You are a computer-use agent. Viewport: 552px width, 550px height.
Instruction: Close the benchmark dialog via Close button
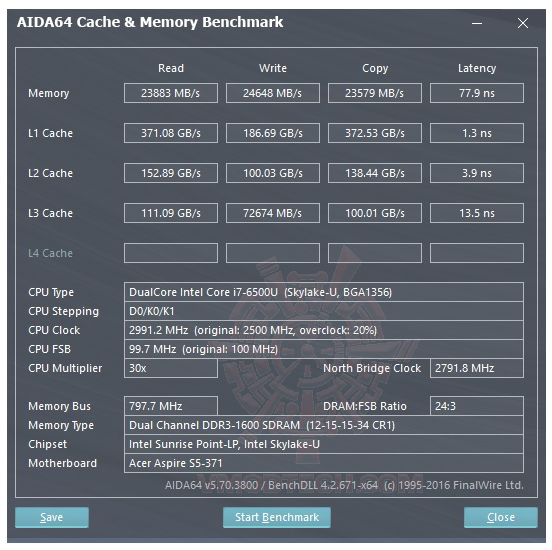tap(501, 517)
